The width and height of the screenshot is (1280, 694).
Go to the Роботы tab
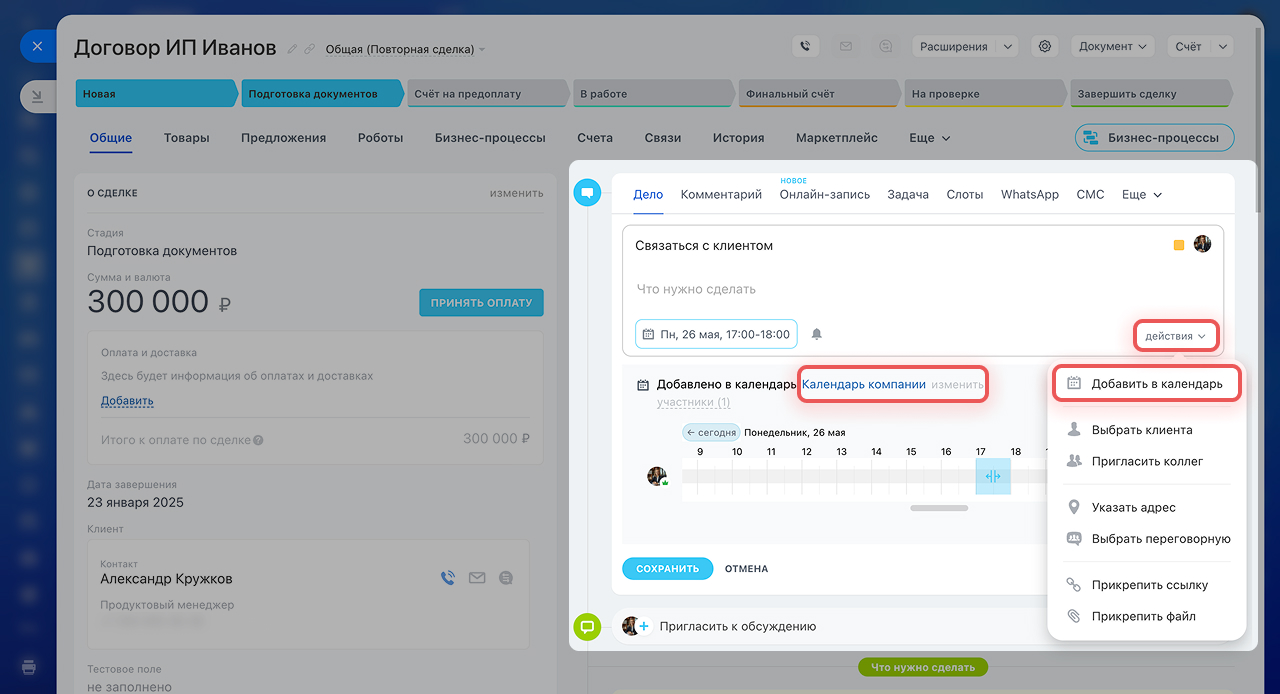pos(380,138)
